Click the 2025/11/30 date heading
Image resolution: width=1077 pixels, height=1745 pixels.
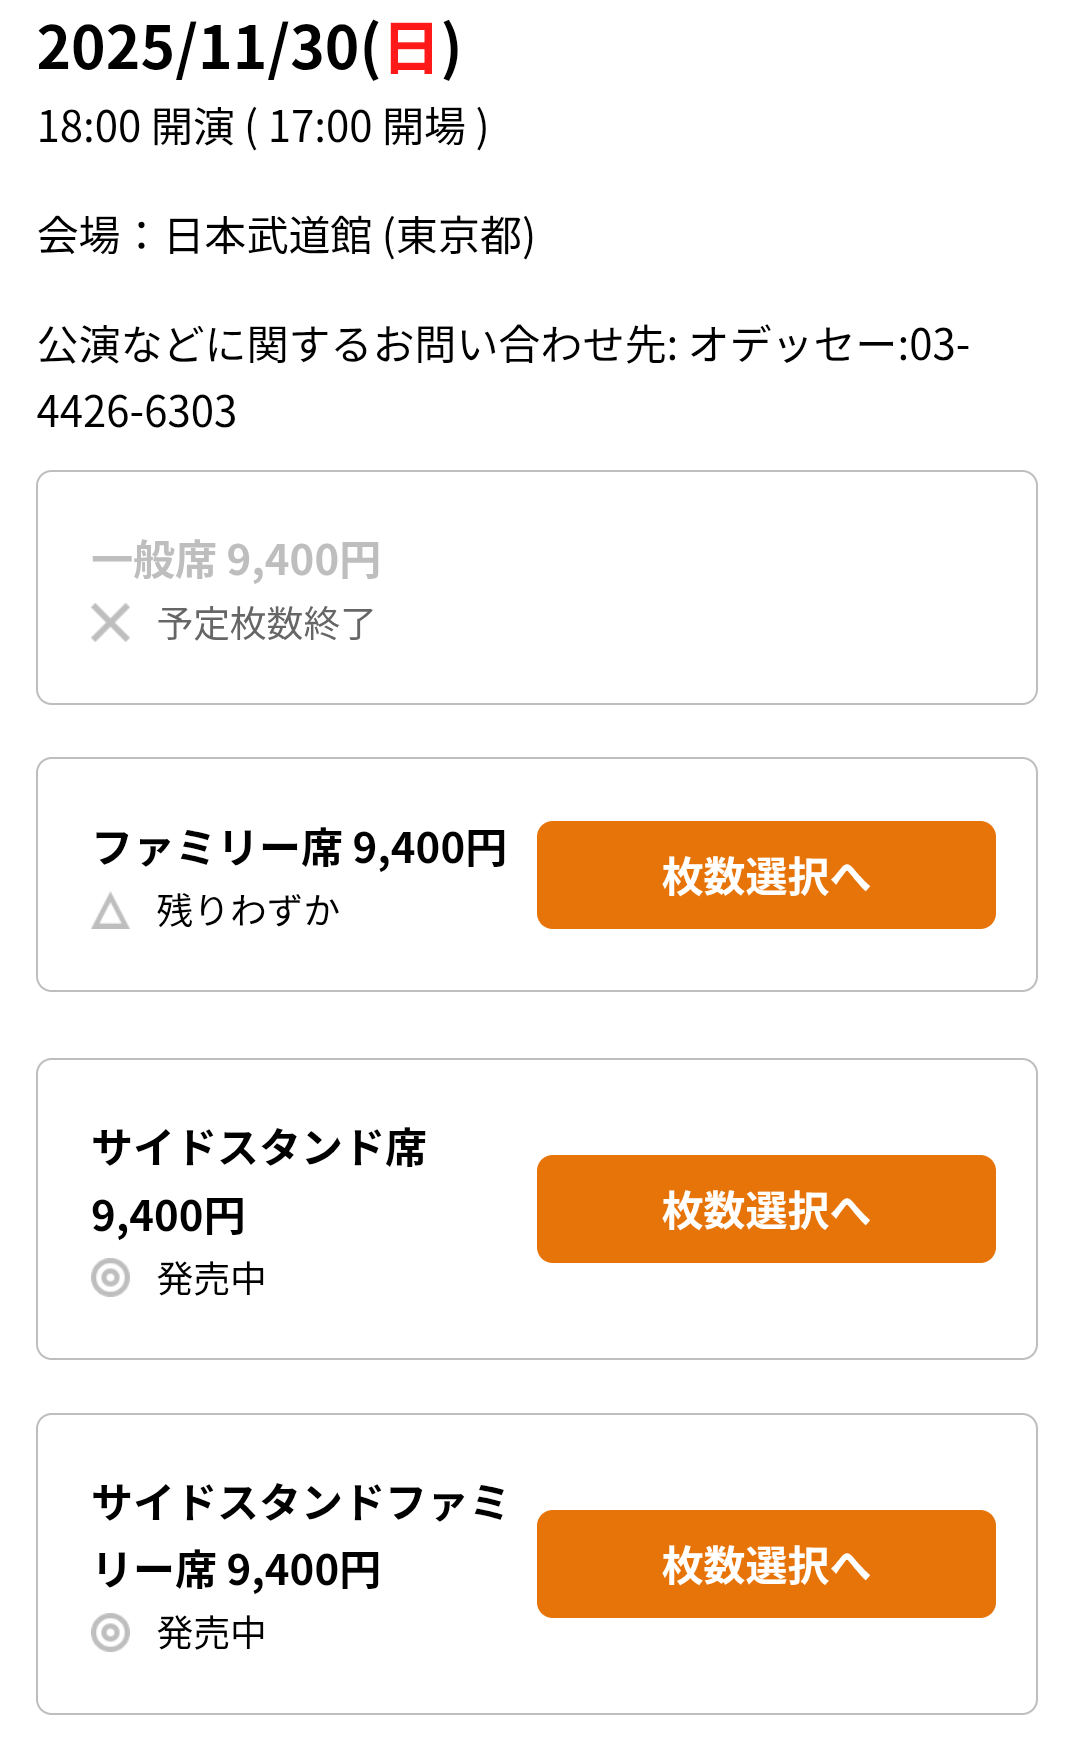248,48
